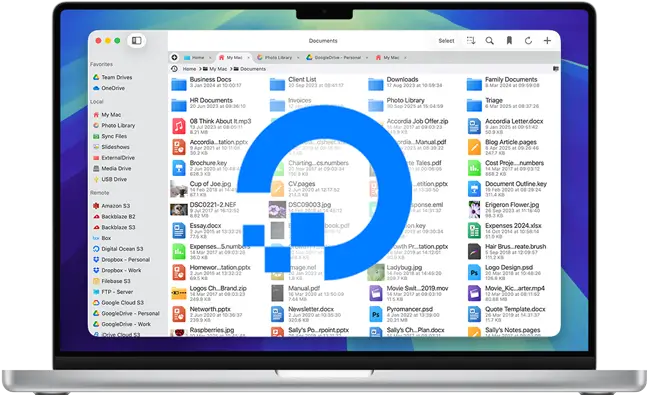Screen dimensions: 648x395
Task: Select the Blog Article.pages file icon
Action: tap(474, 147)
